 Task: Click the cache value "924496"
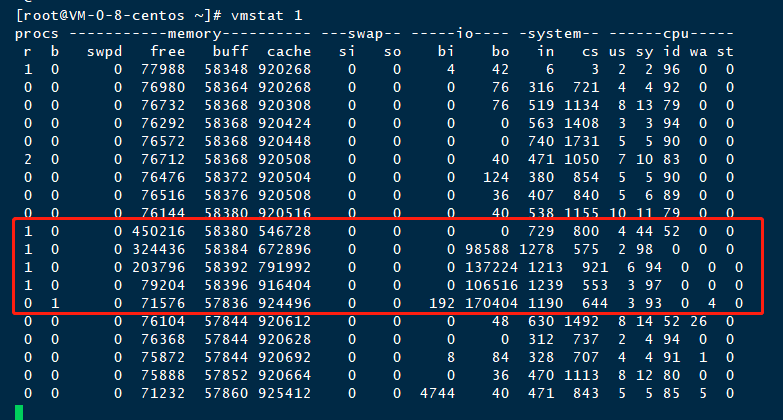[x=285, y=303]
